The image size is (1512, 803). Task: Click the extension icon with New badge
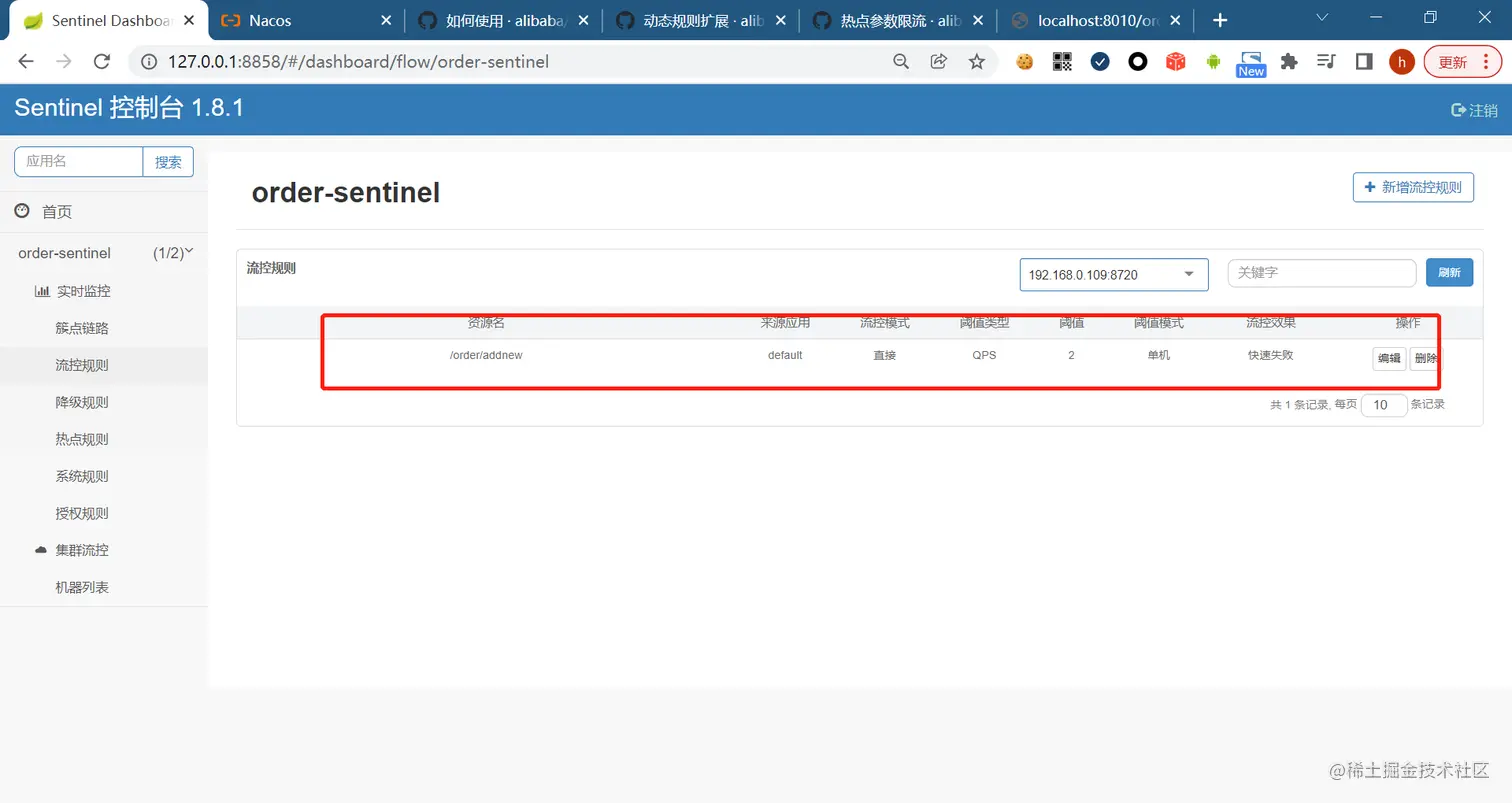(1251, 64)
